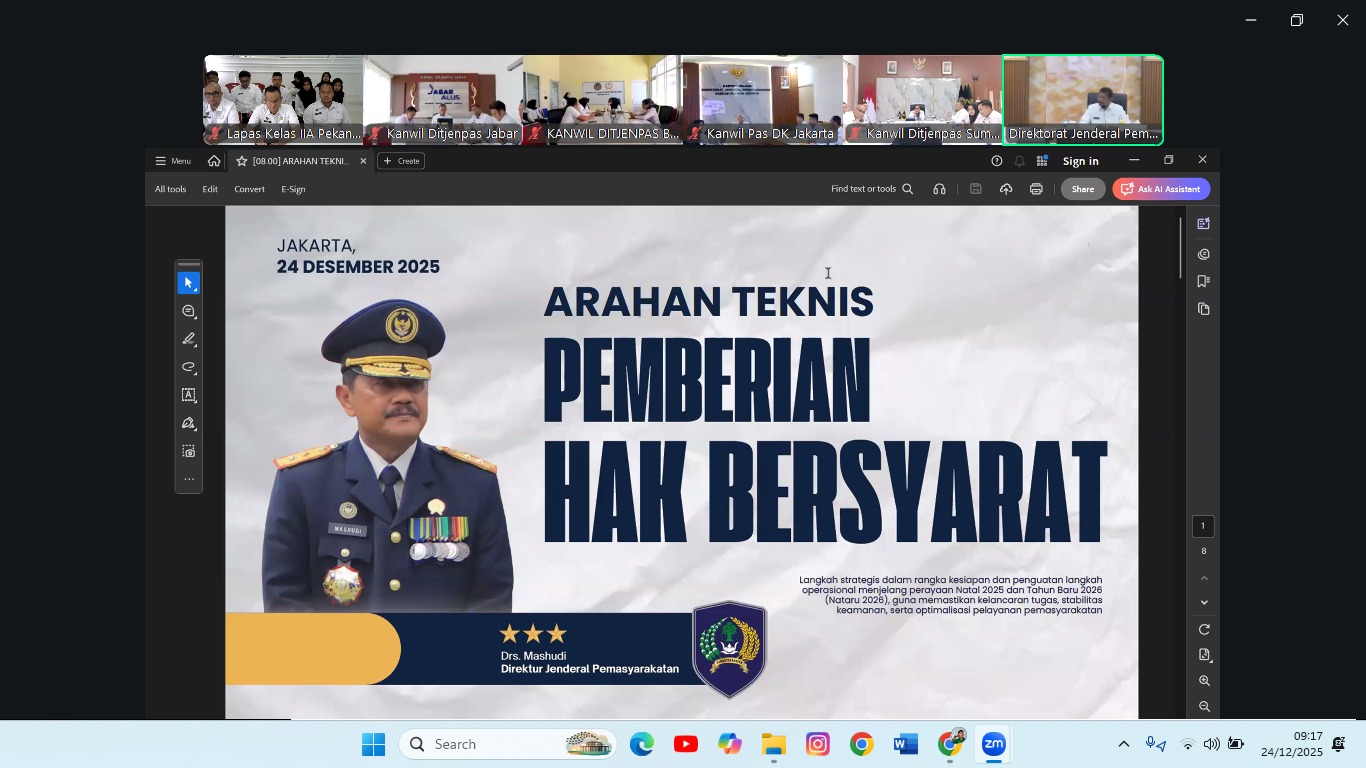Zoom out with the magnifier minus icon

1204,706
